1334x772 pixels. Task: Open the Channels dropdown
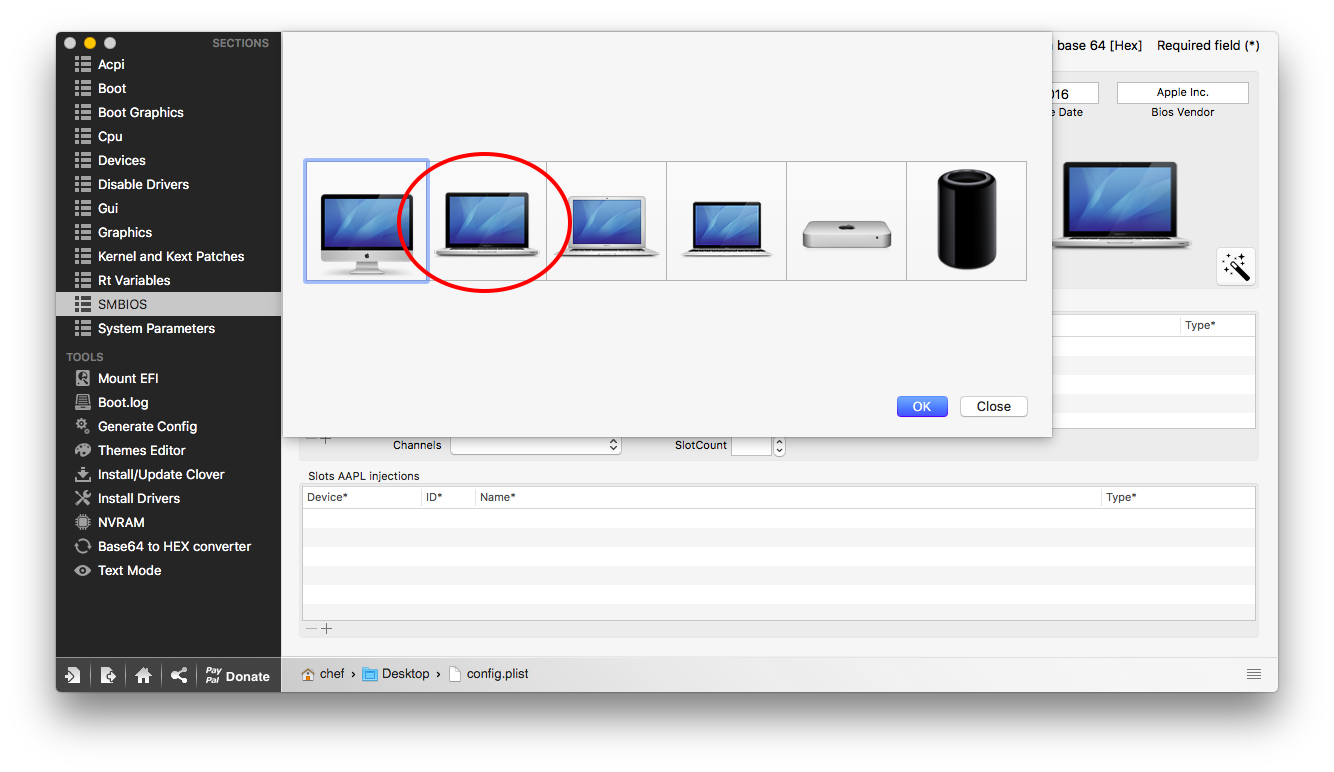pos(536,446)
